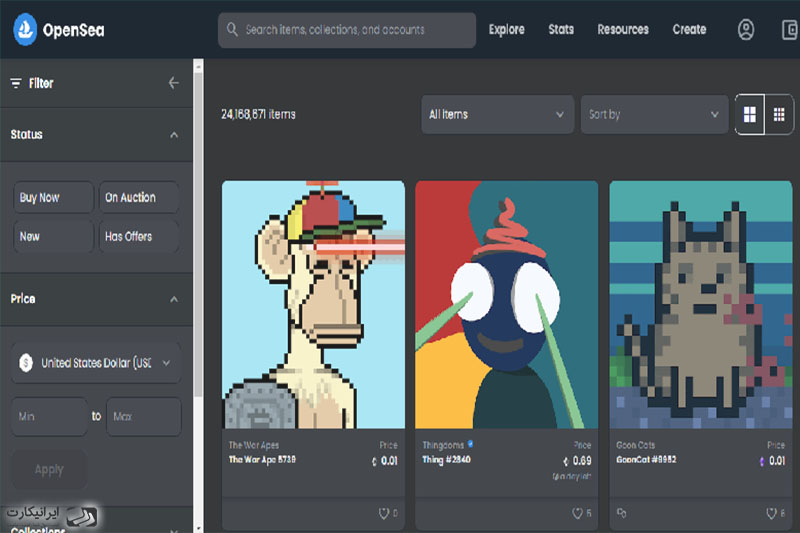Open The War Apes collection link
Screen dimensions: 800x533
pyautogui.click(x=254, y=445)
